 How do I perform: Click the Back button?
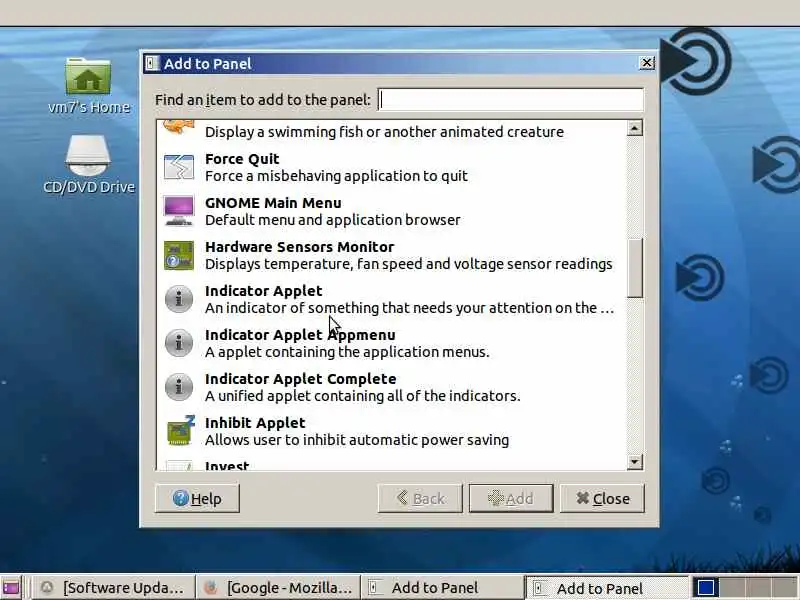pyautogui.click(x=420, y=498)
